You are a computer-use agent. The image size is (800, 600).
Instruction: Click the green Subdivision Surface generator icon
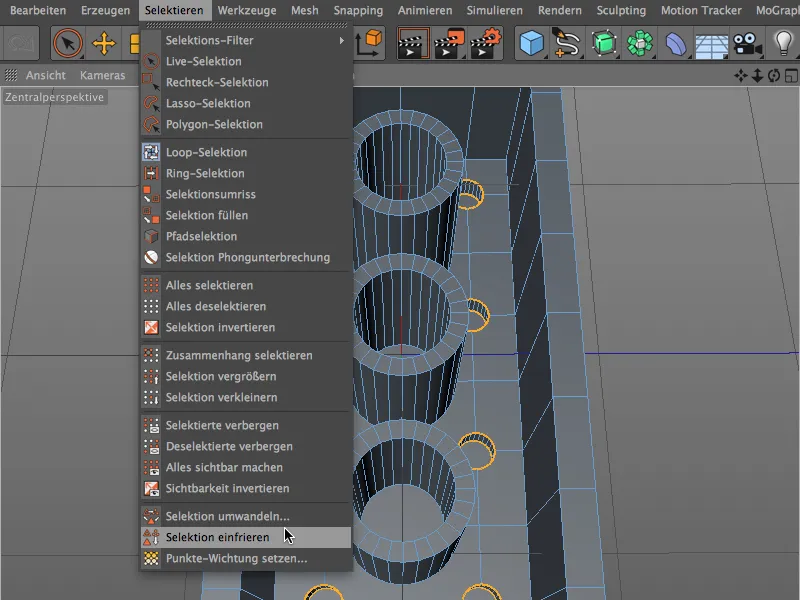[604, 43]
